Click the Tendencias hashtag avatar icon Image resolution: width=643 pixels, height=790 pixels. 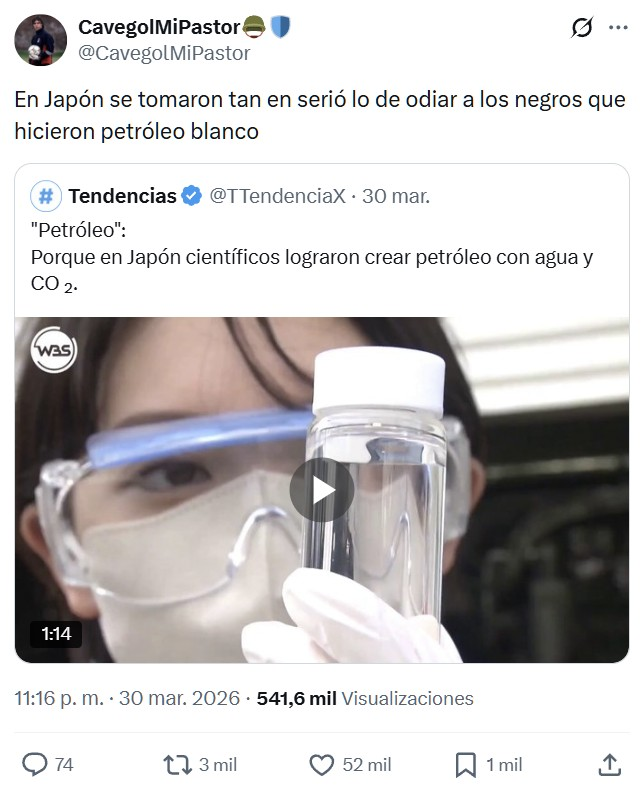point(46,196)
